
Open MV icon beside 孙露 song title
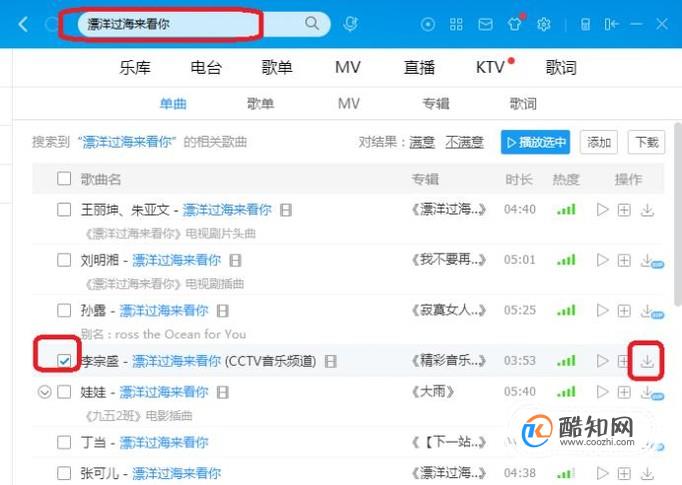[223, 311]
